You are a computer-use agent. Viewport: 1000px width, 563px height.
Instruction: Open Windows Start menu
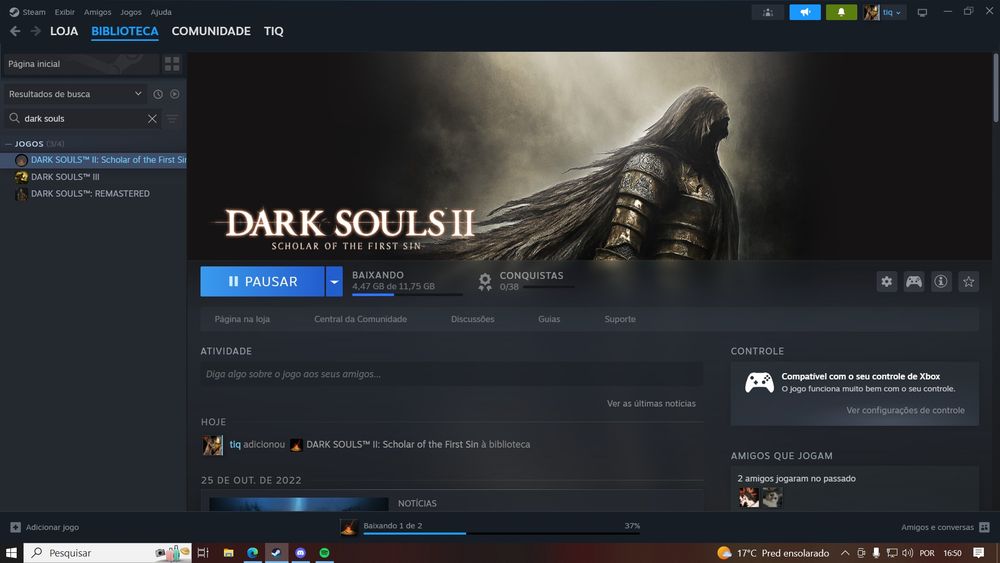tap(11, 553)
